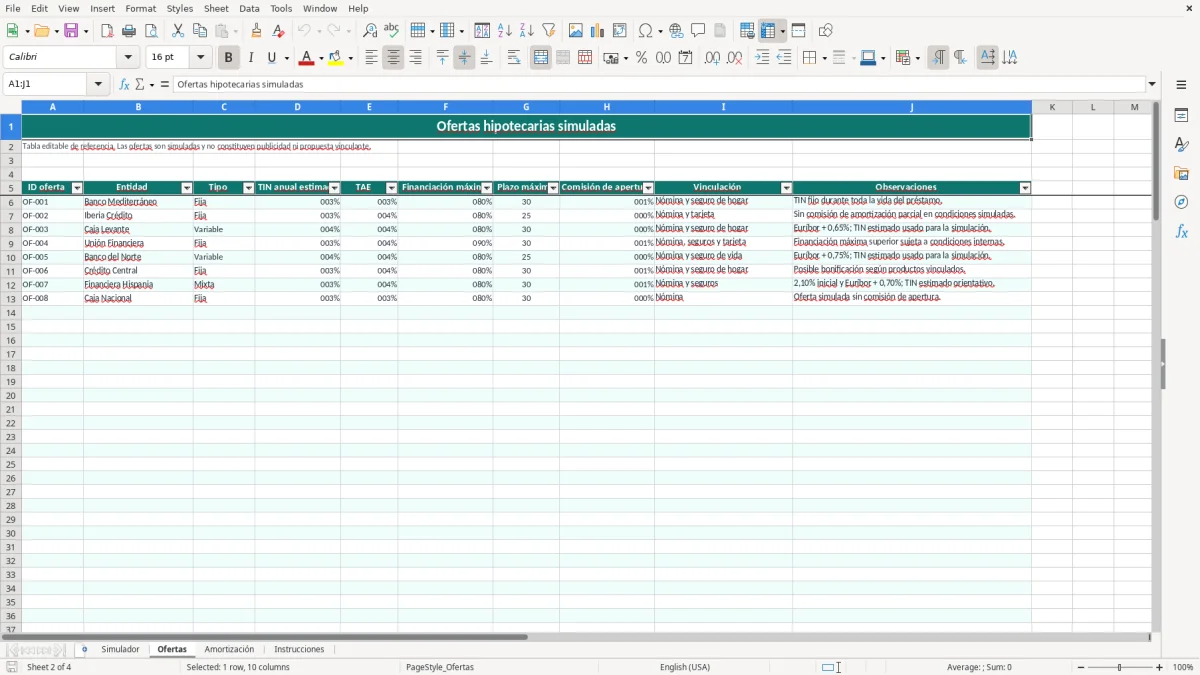Open the Vinculación column filter dropdown
The image size is (1200, 675).
(786, 188)
